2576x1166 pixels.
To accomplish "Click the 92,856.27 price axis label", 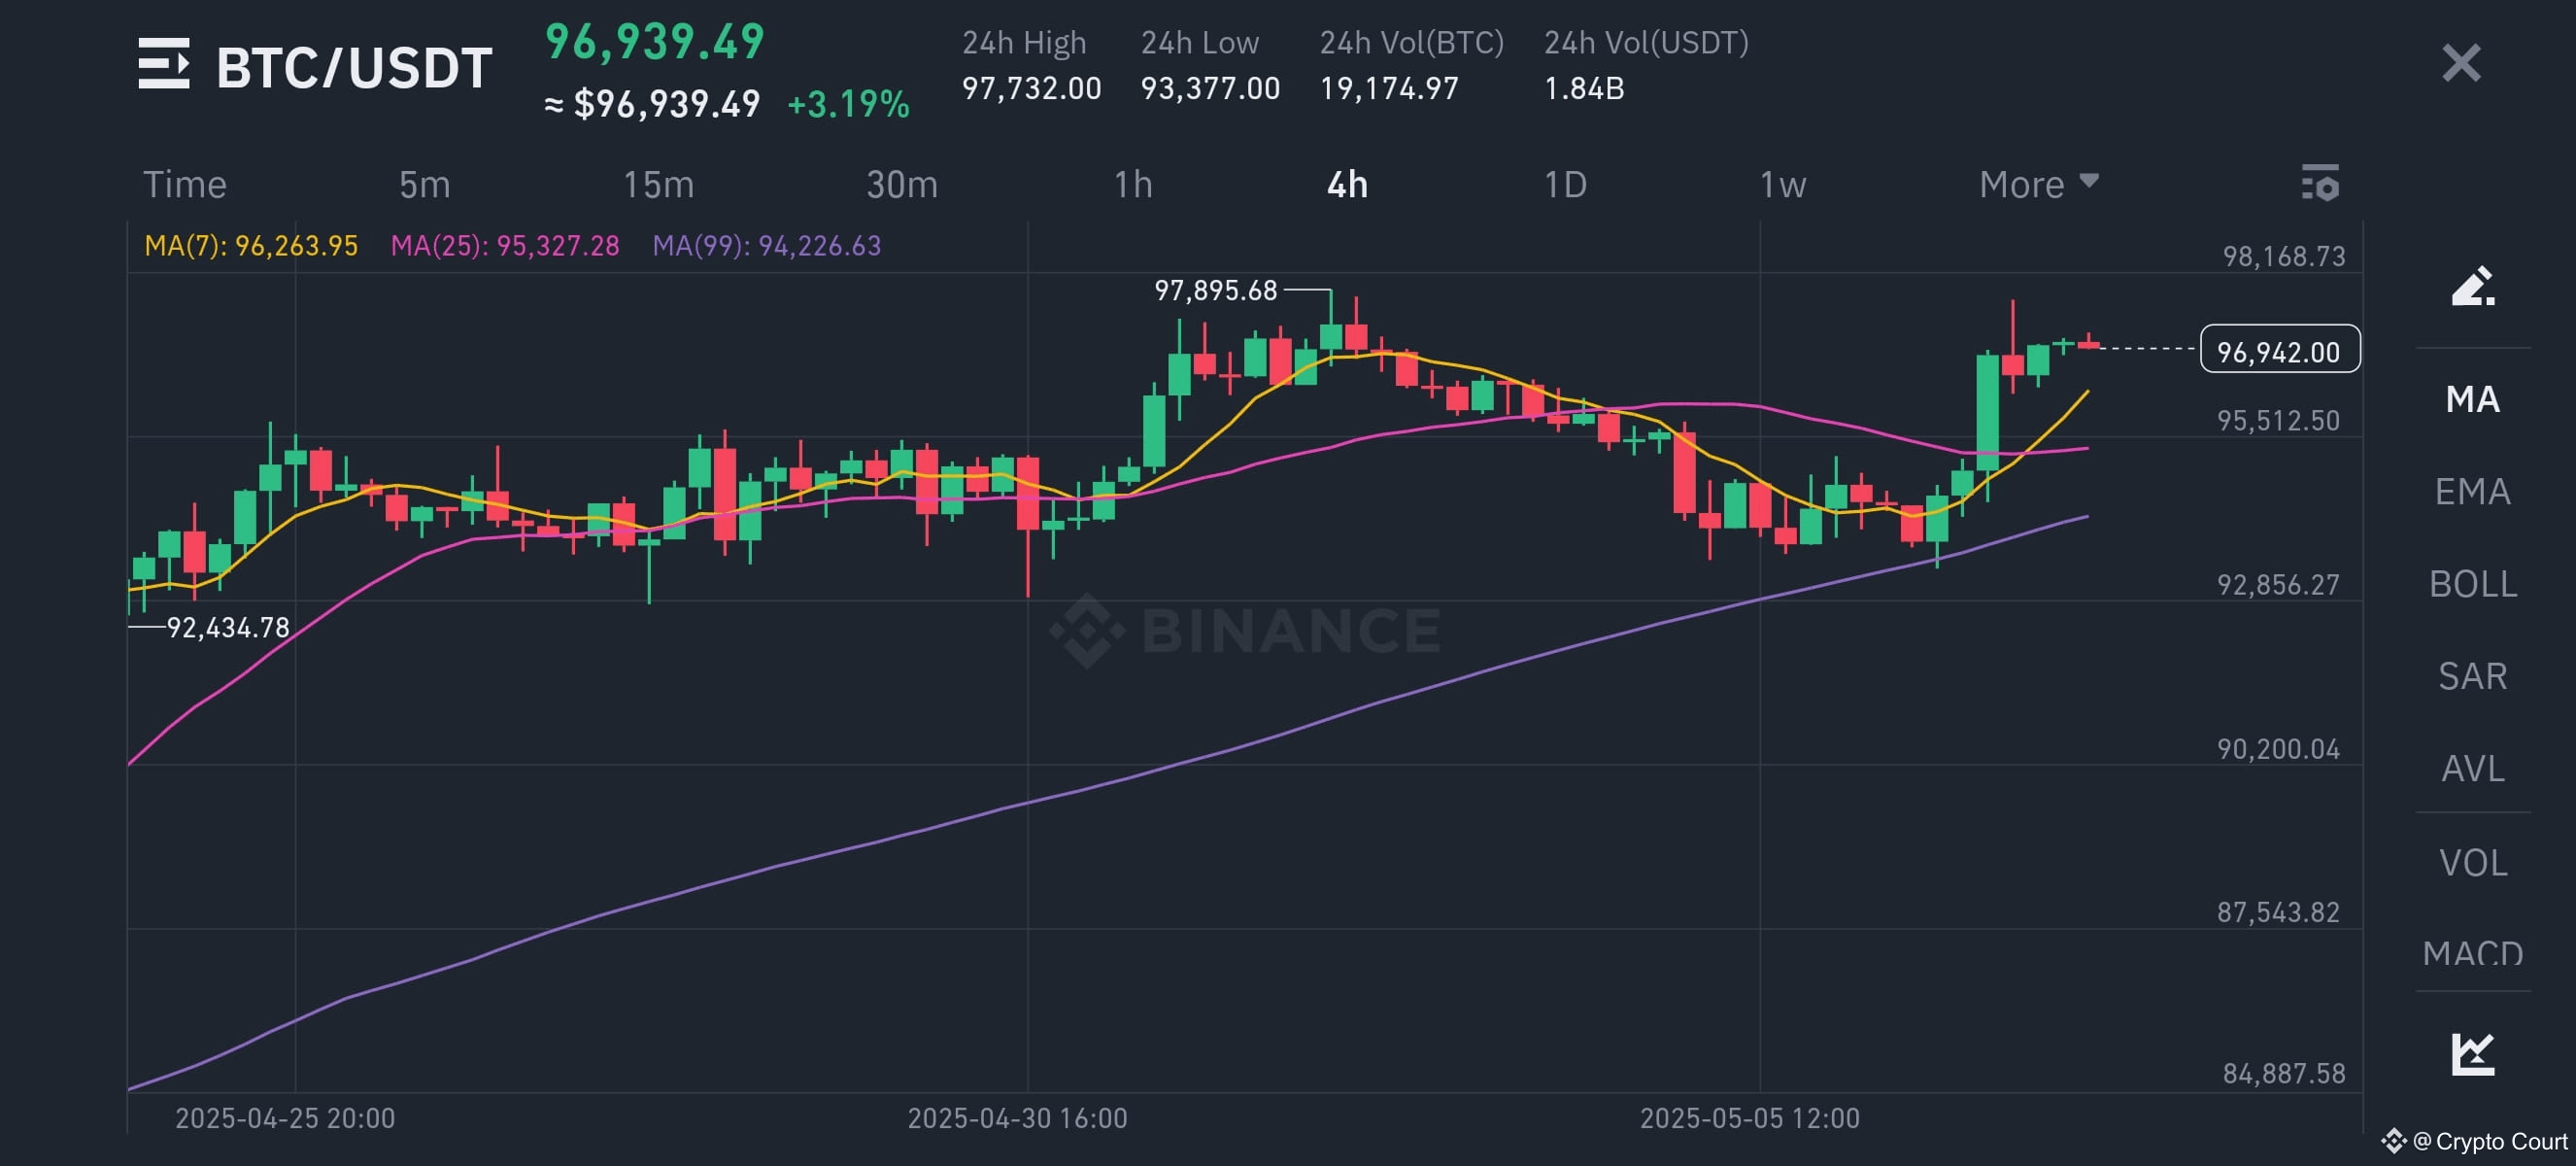I will click(x=2278, y=585).
